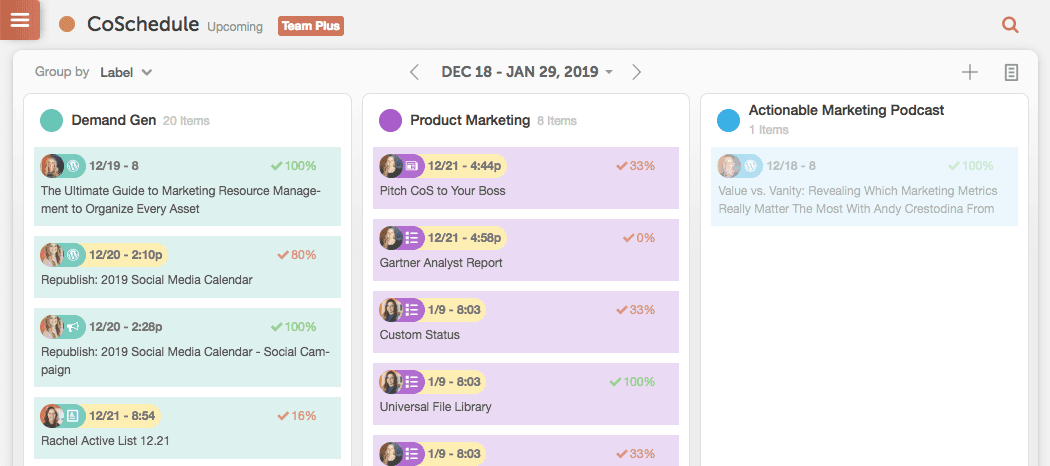Click 12/21 - 4:58p date pill
Image resolution: width=1050 pixels, height=466 pixels.
[x=465, y=238]
